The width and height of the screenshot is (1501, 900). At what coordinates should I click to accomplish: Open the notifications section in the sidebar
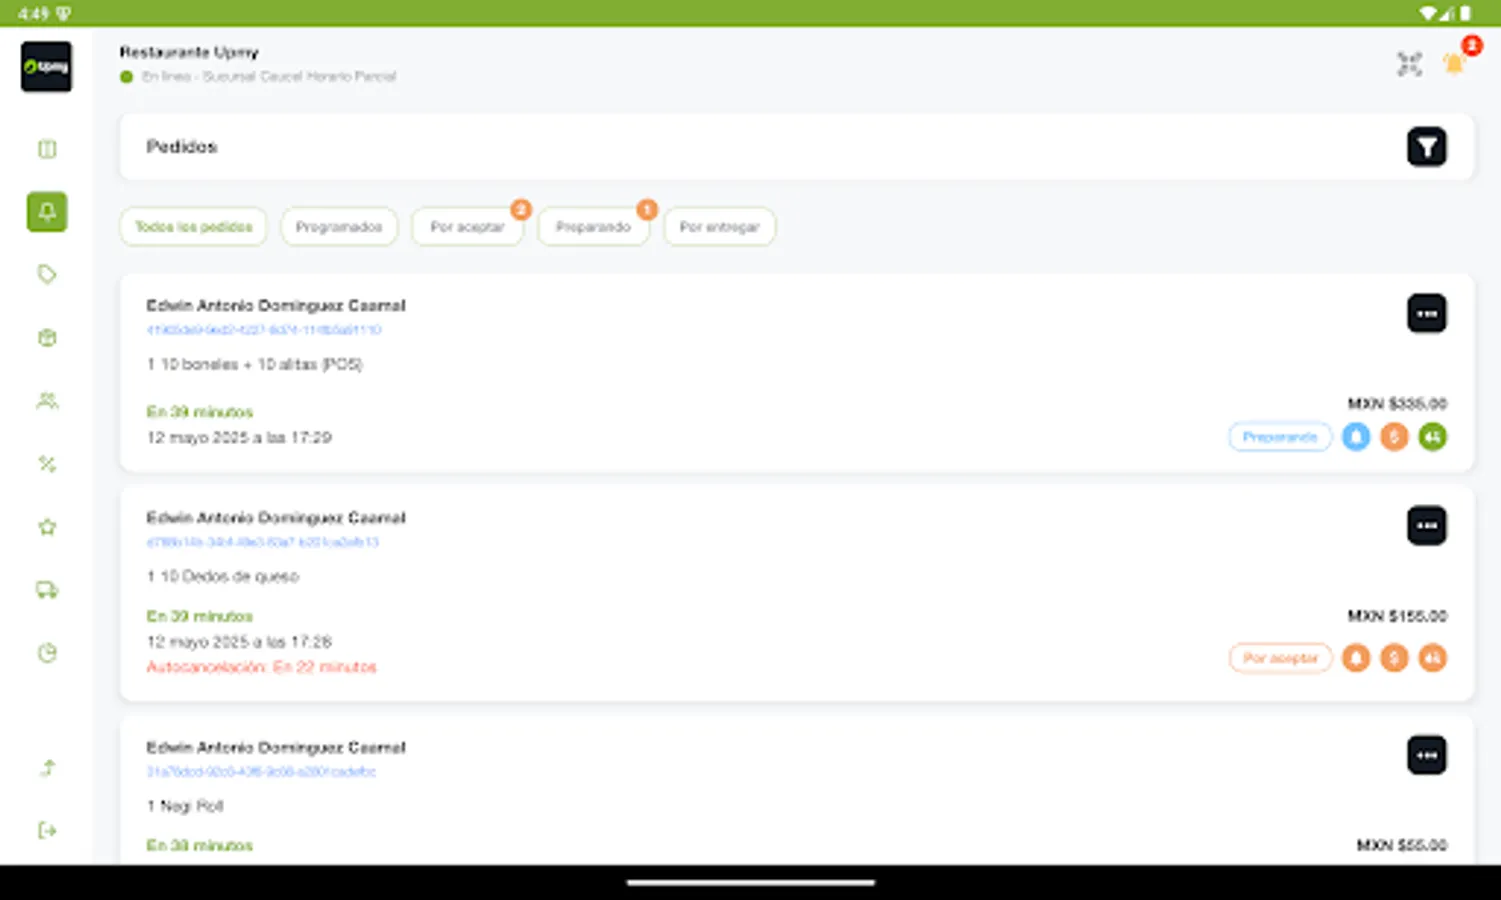(46, 212)
